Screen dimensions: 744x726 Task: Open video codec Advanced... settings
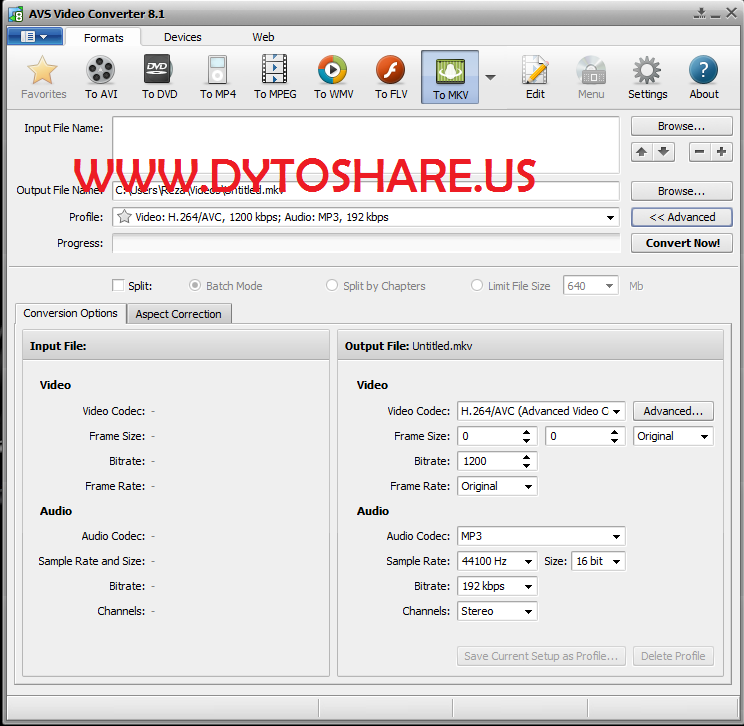pyautogui.click(x=673, y=411)
